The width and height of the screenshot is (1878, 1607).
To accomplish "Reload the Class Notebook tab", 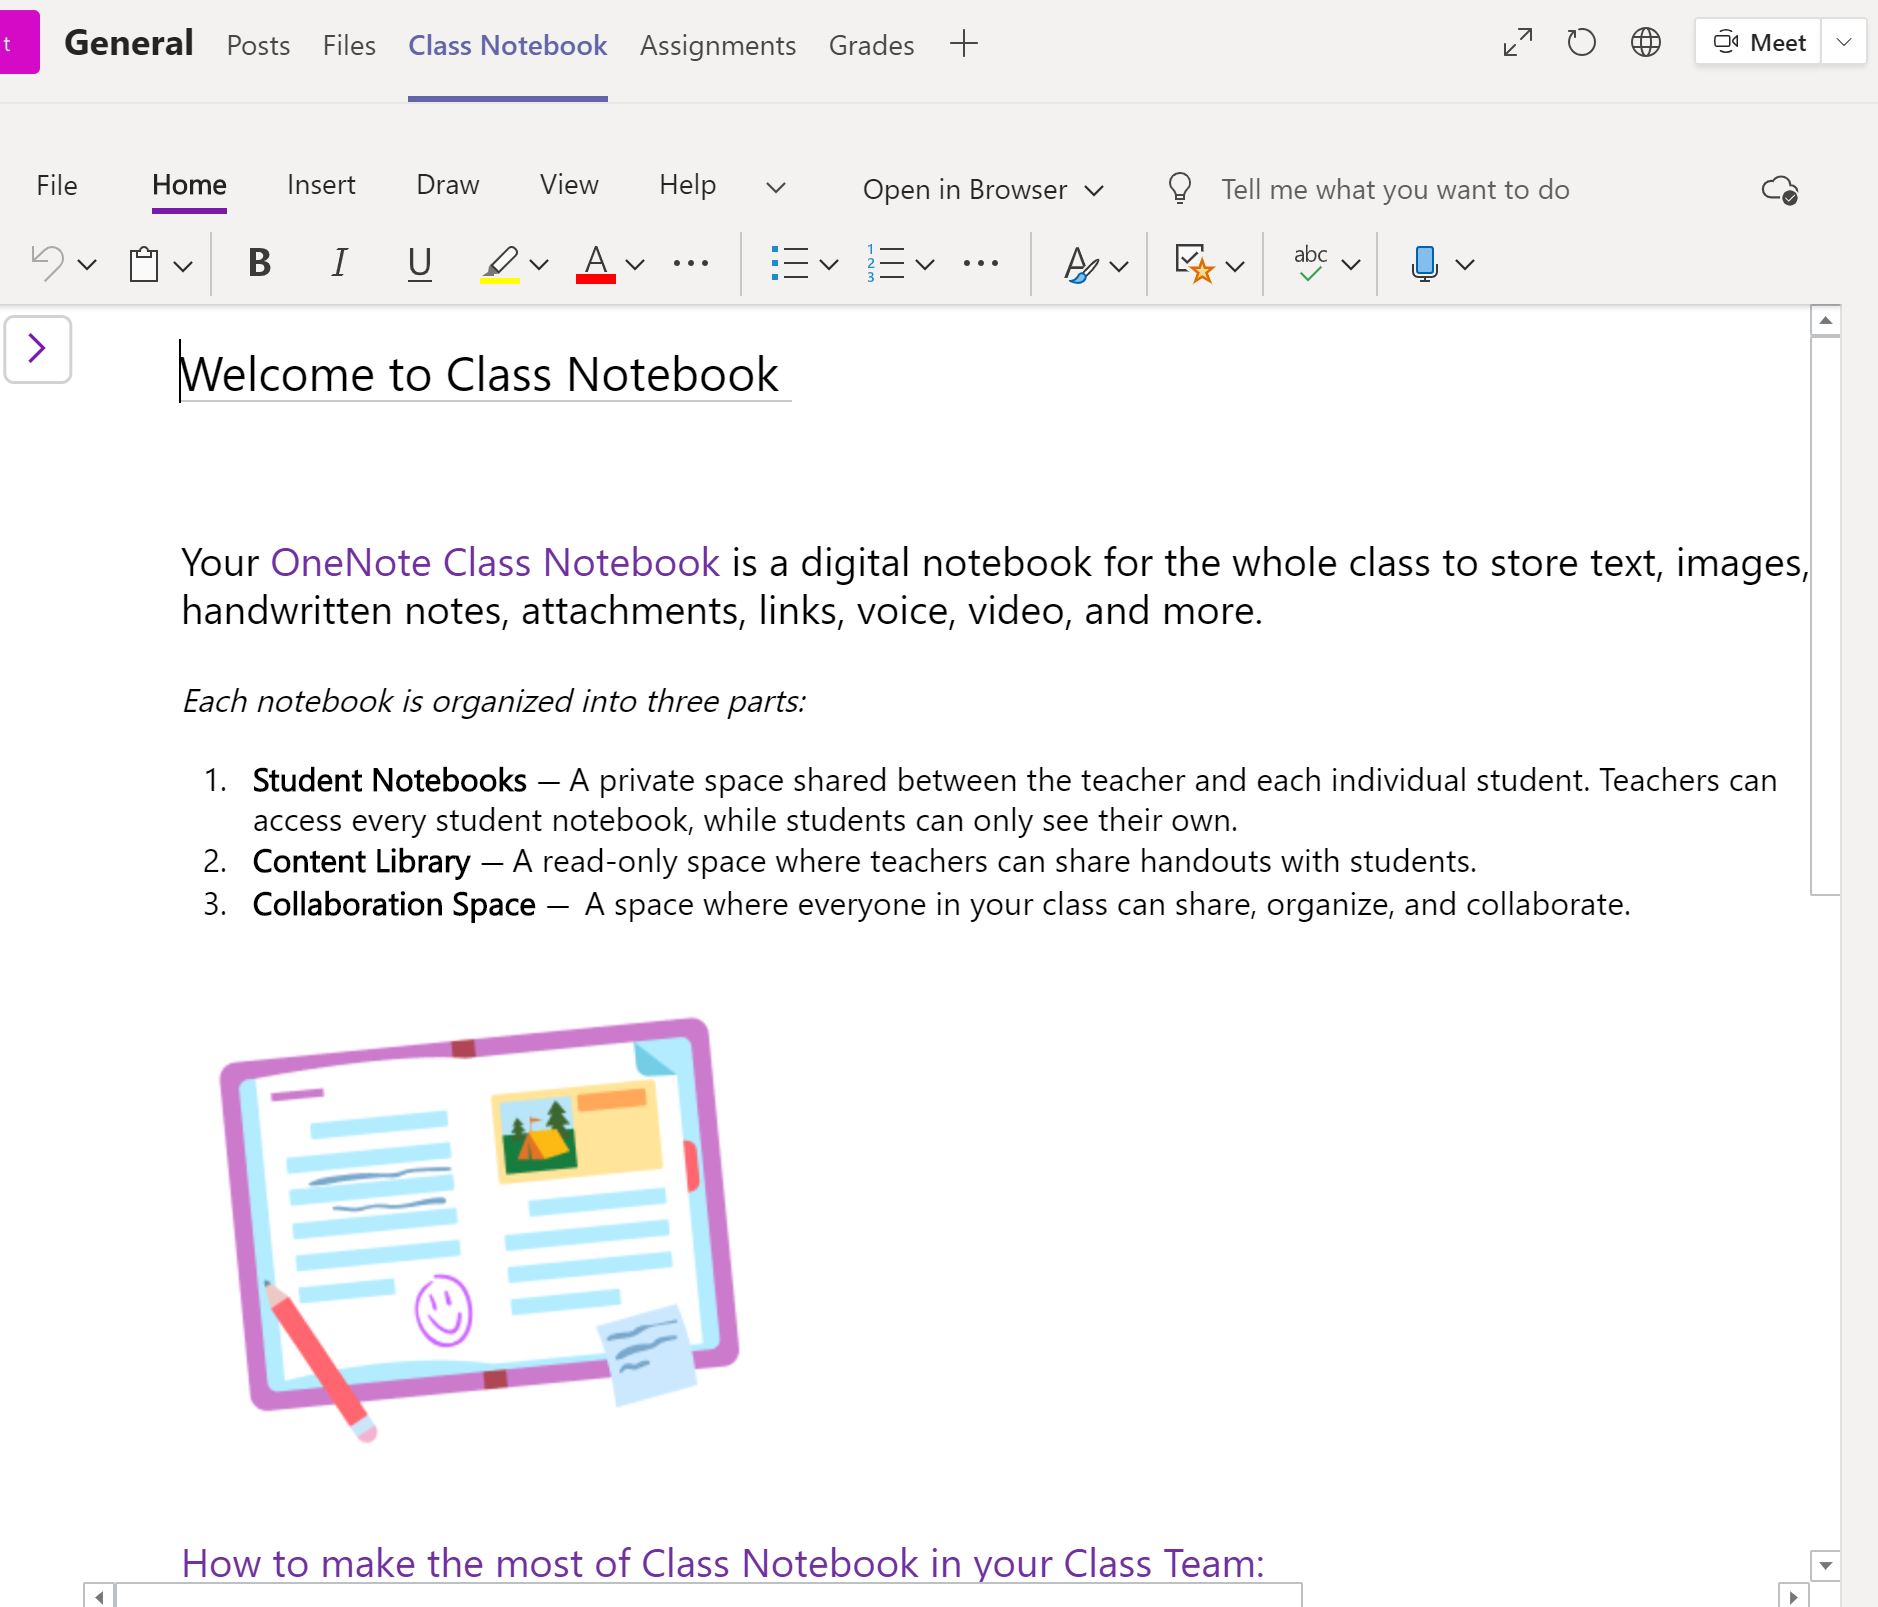I will coord(1581,43).
